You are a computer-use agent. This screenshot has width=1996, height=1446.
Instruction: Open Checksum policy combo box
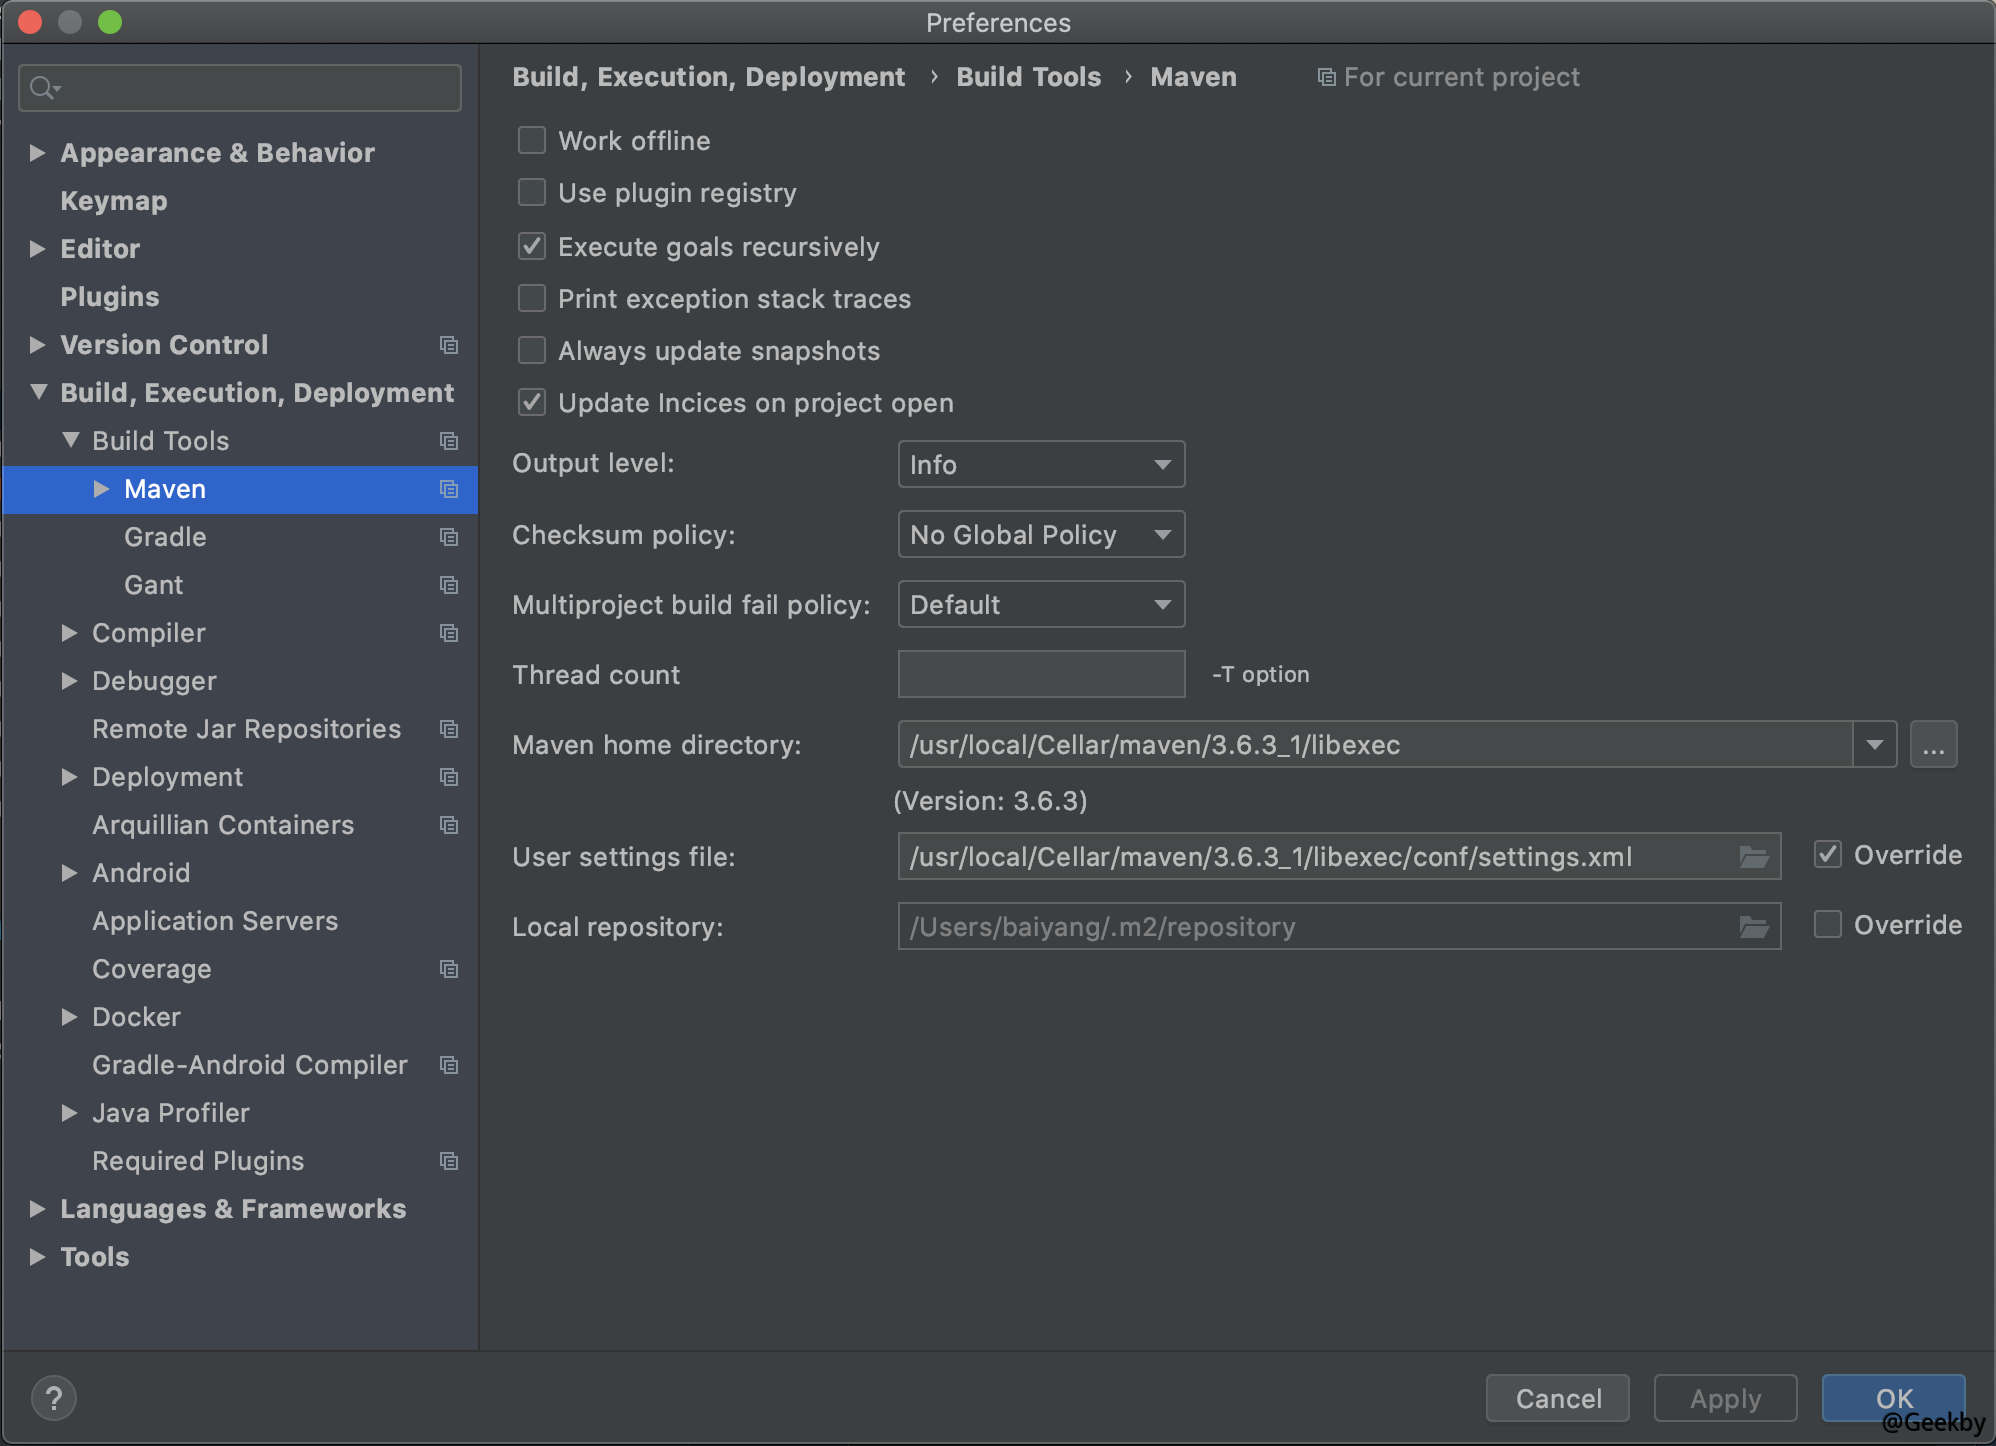(x=1040, y=534)
